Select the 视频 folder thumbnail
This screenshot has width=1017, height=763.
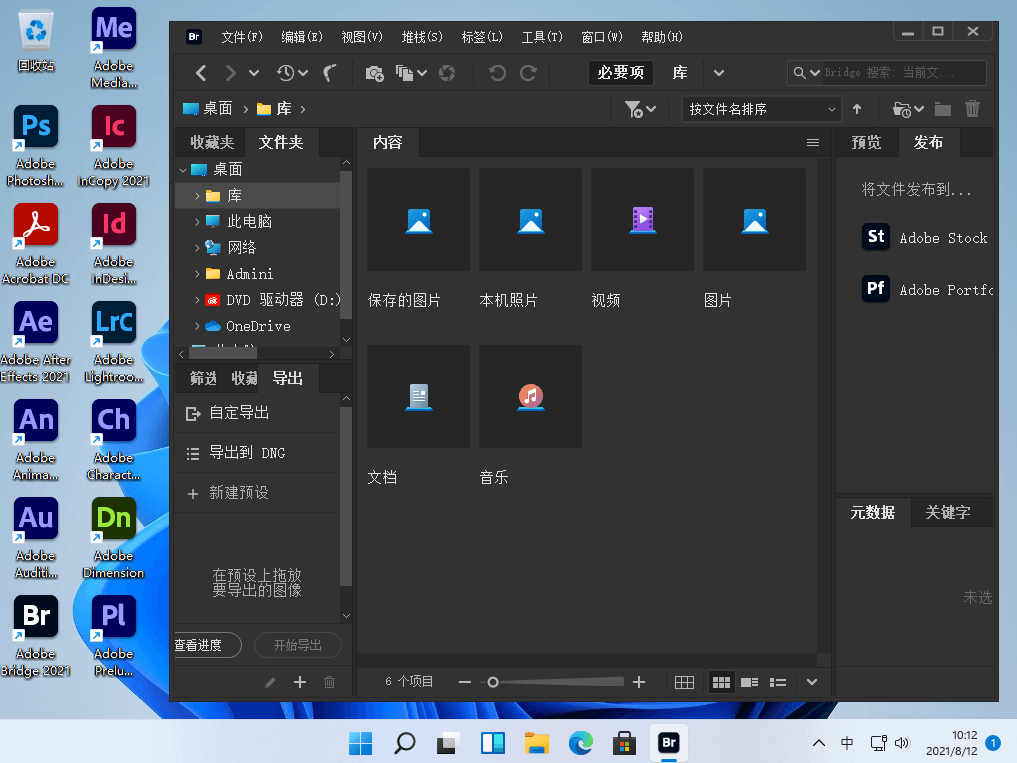[642, 219]
